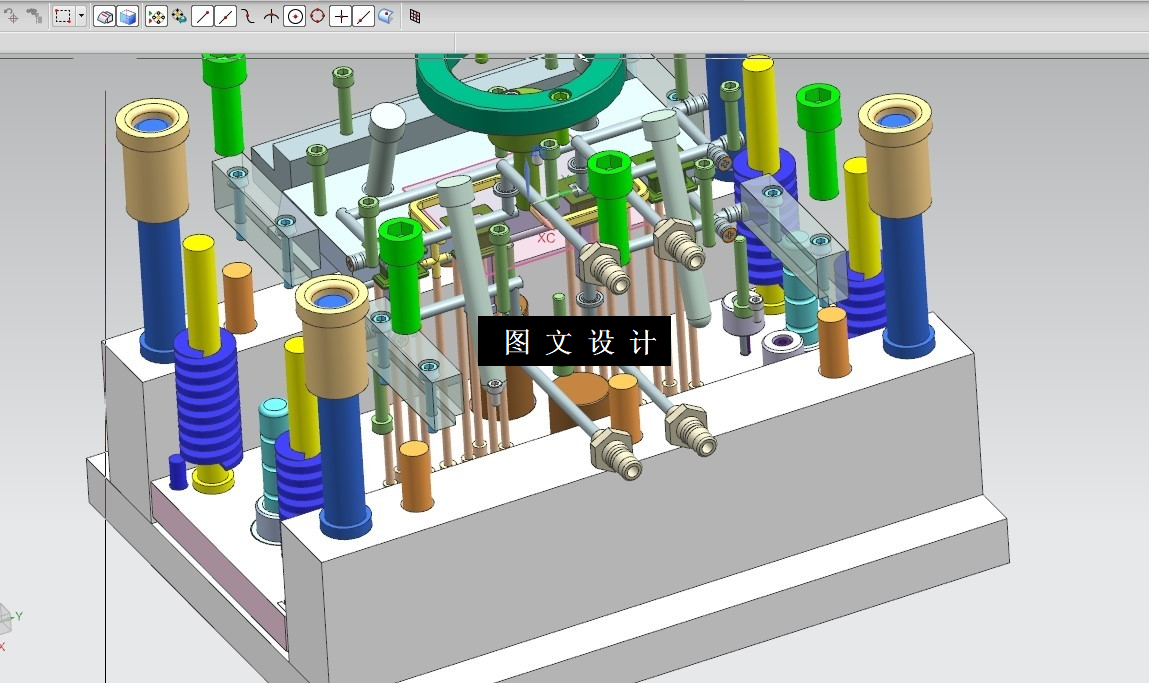Click the blue cube view icon
This screenshot has height=683, width=1149.
tap(128, 16)
